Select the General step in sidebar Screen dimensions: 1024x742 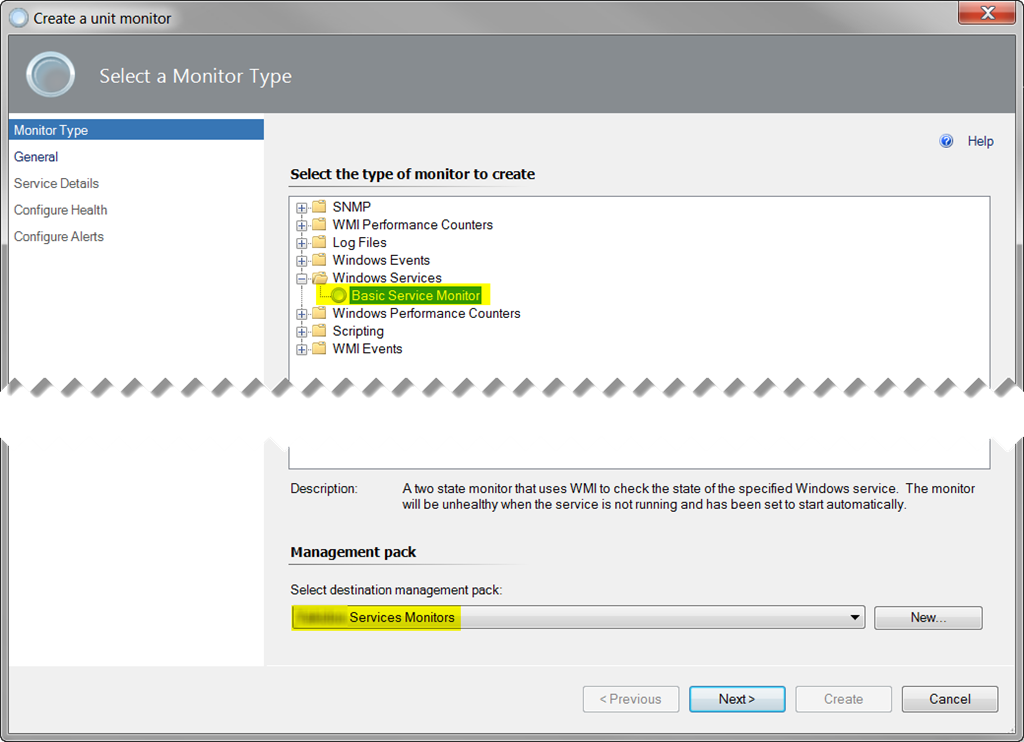click(x=36, y=157)
